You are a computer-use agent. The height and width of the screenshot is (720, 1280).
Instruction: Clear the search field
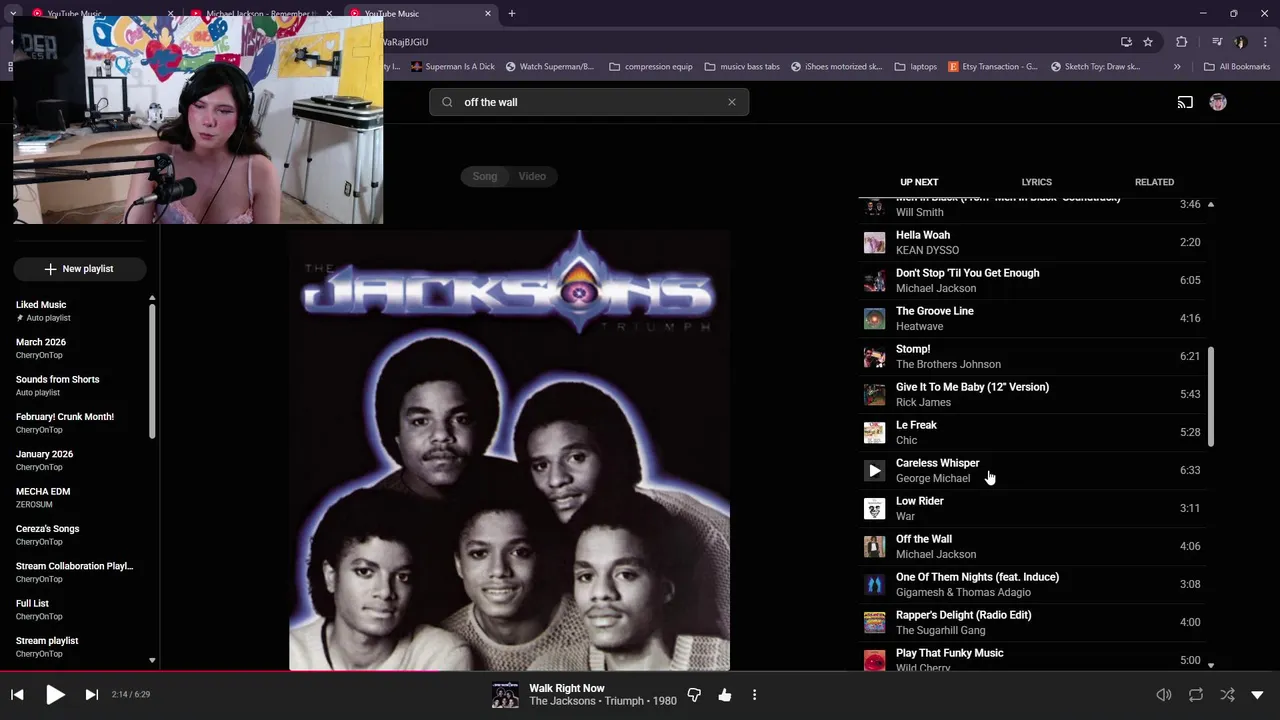click(x=731, y=102)
